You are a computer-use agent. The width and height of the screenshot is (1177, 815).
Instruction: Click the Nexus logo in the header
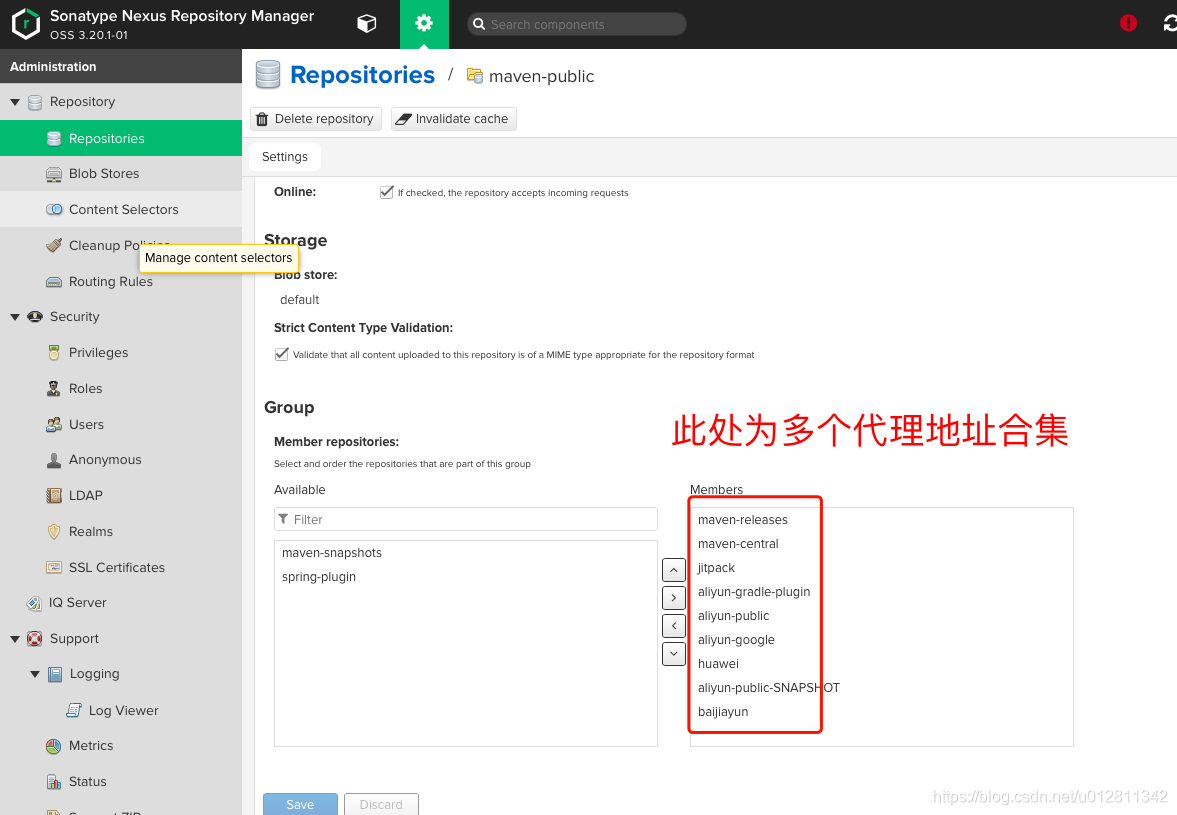[26, 23]
